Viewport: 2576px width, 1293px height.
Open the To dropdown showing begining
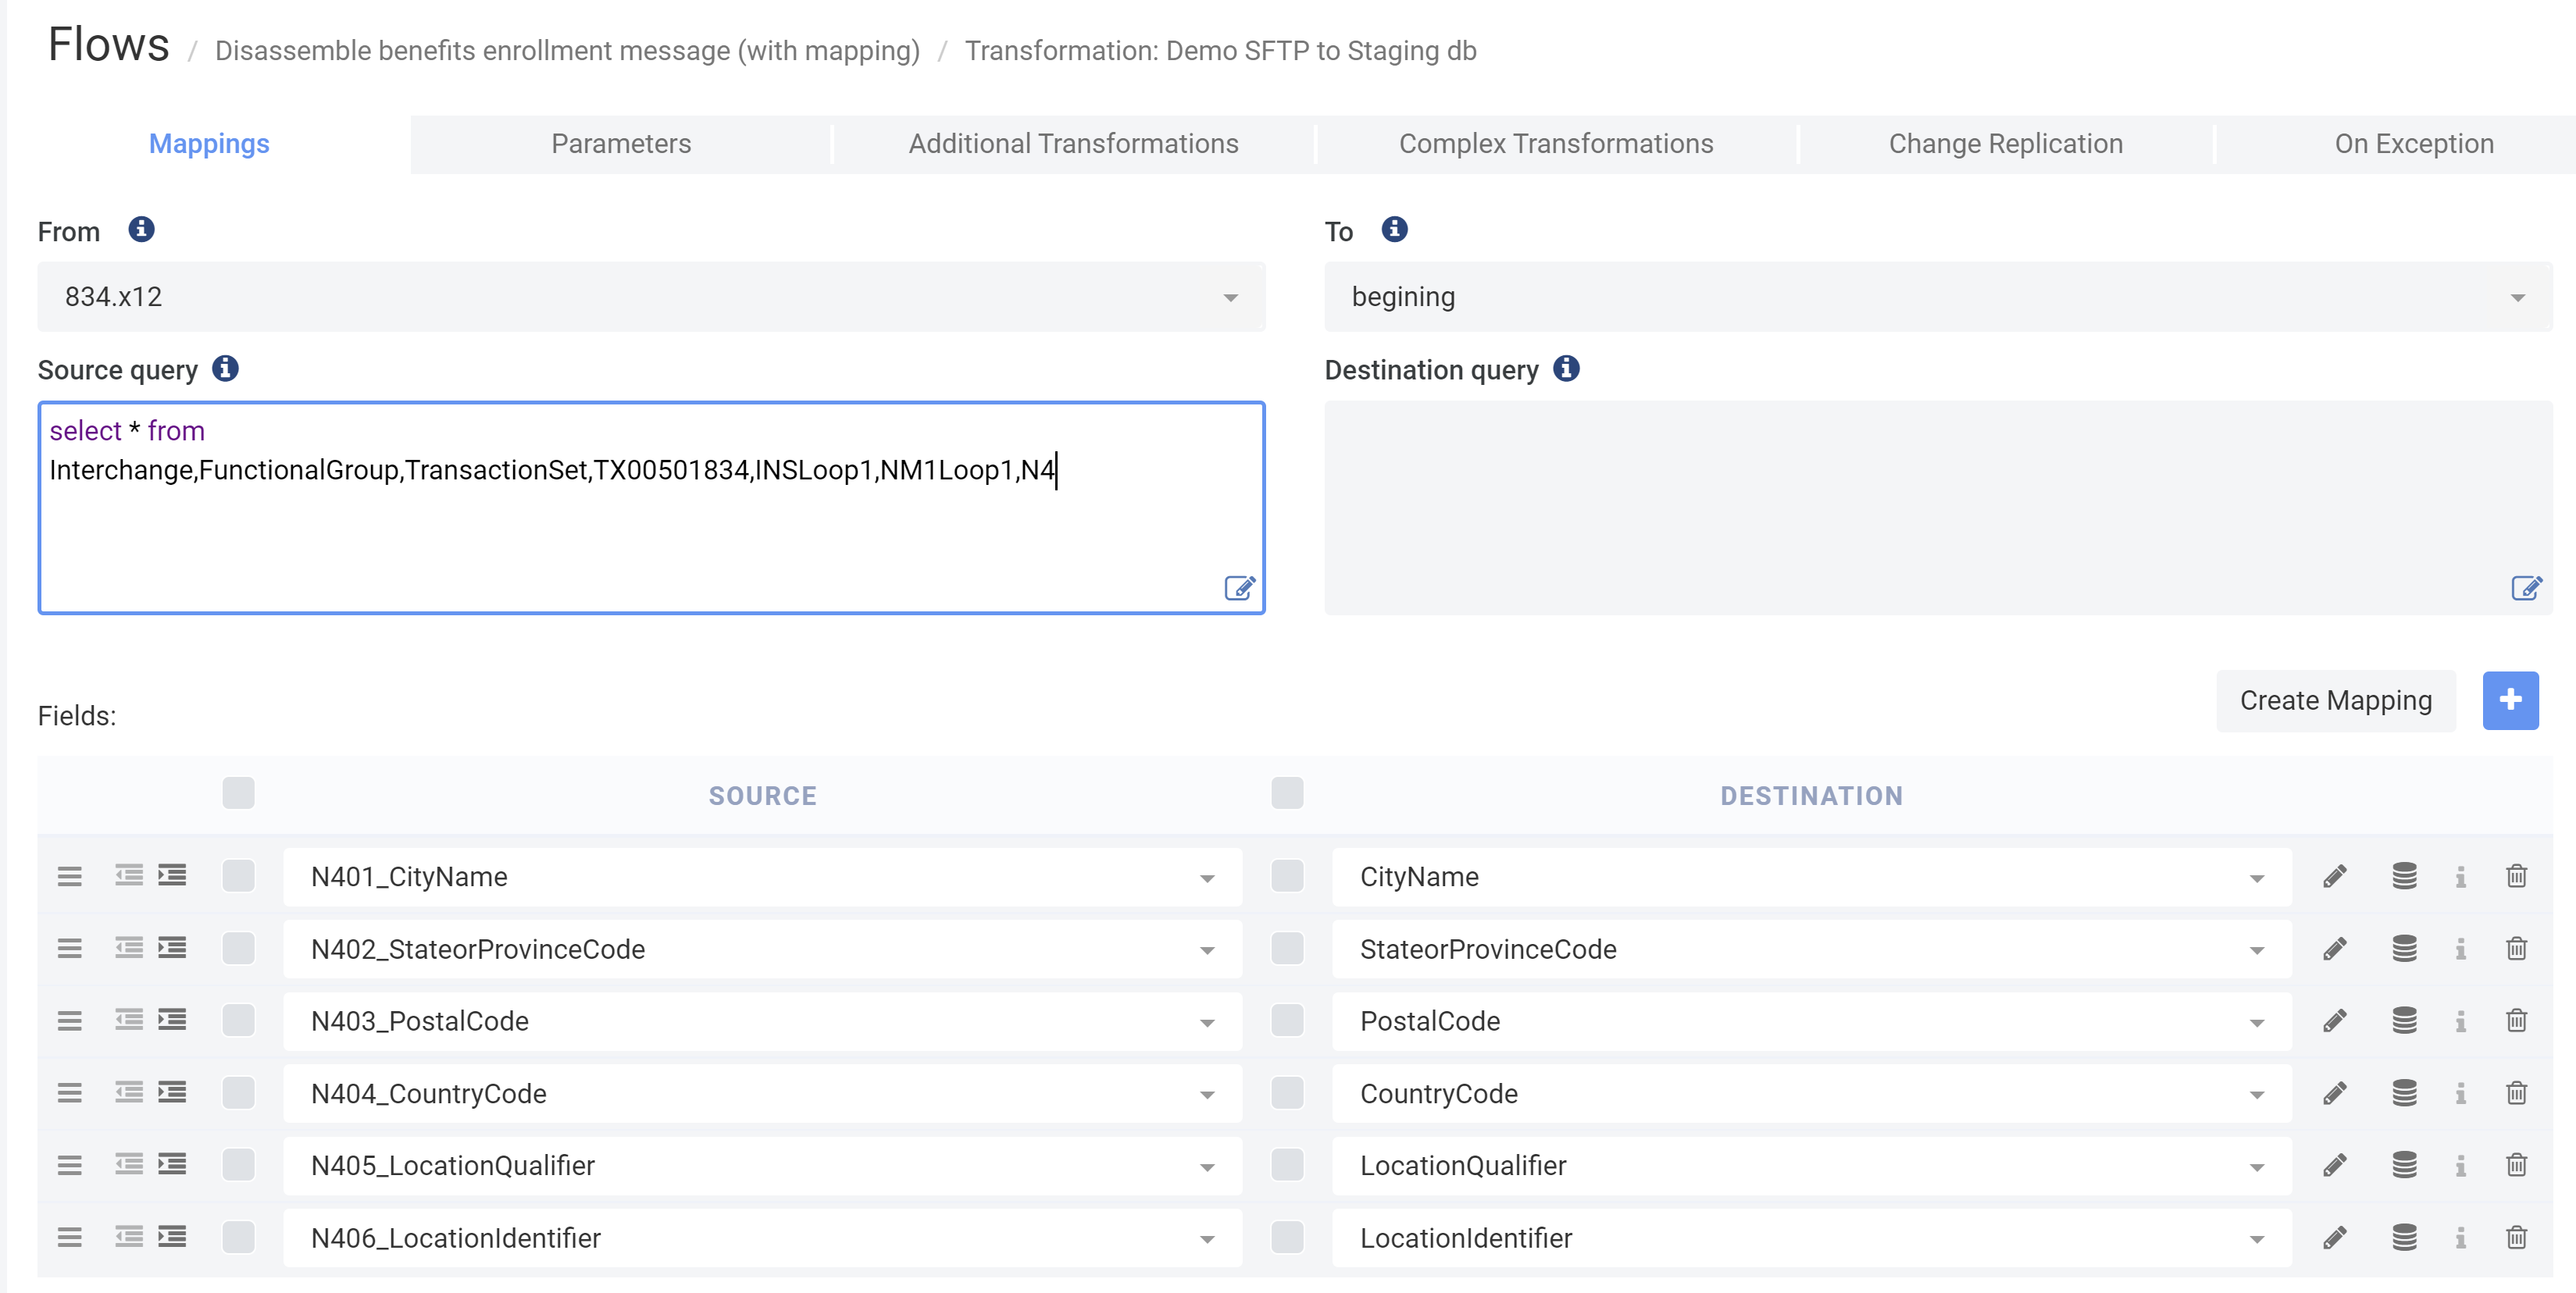coord(1937,297)
